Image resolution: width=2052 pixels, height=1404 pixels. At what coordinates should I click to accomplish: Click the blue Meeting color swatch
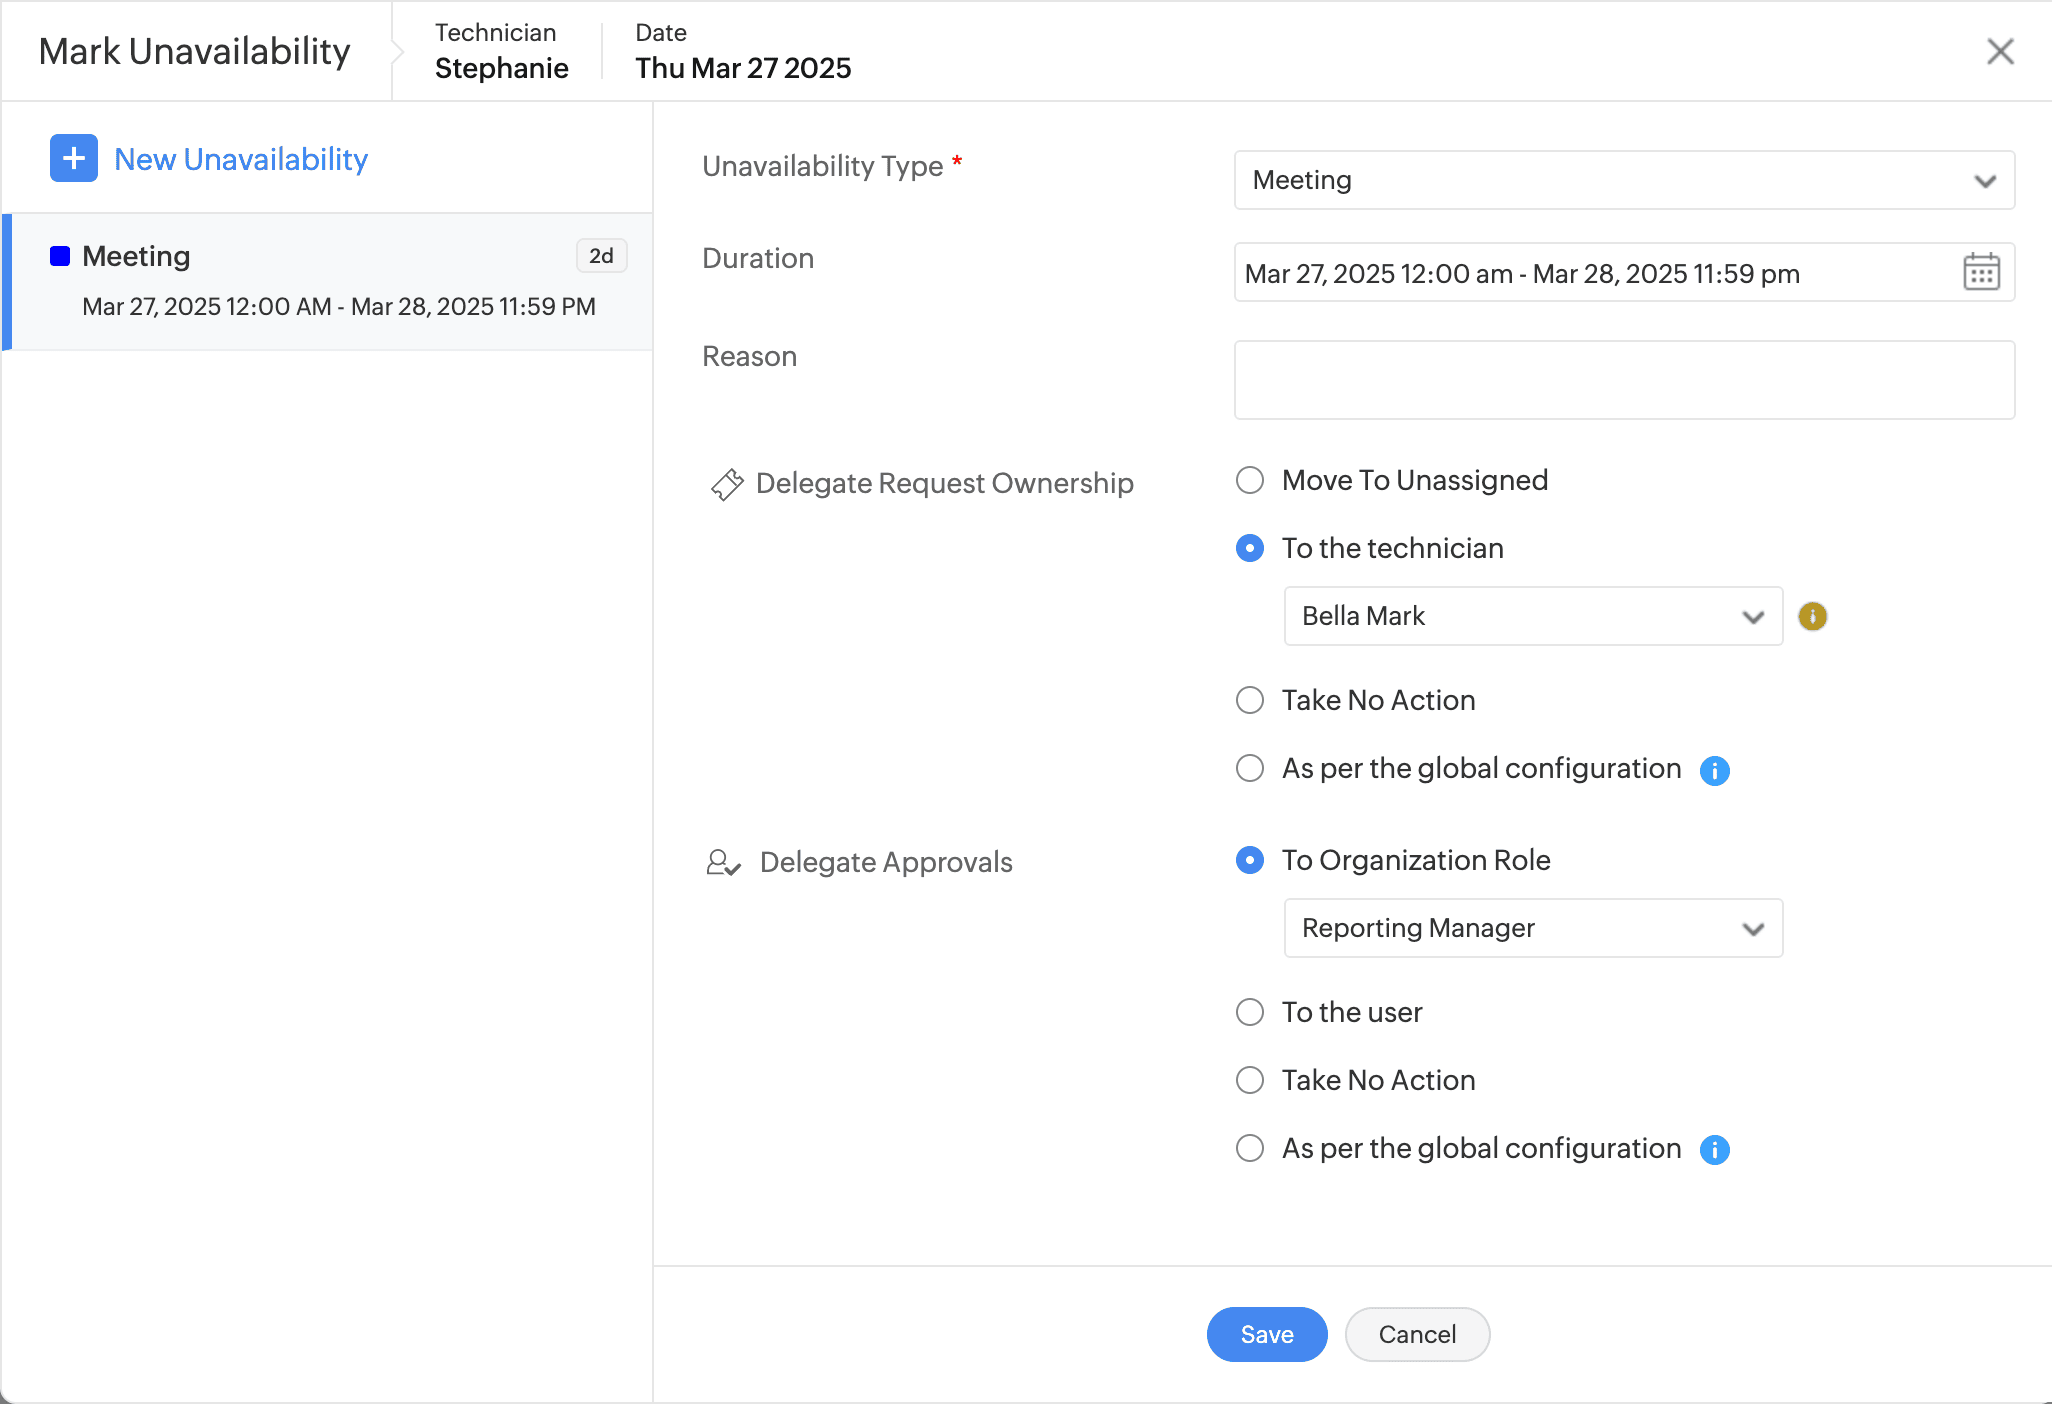point(60,256)
